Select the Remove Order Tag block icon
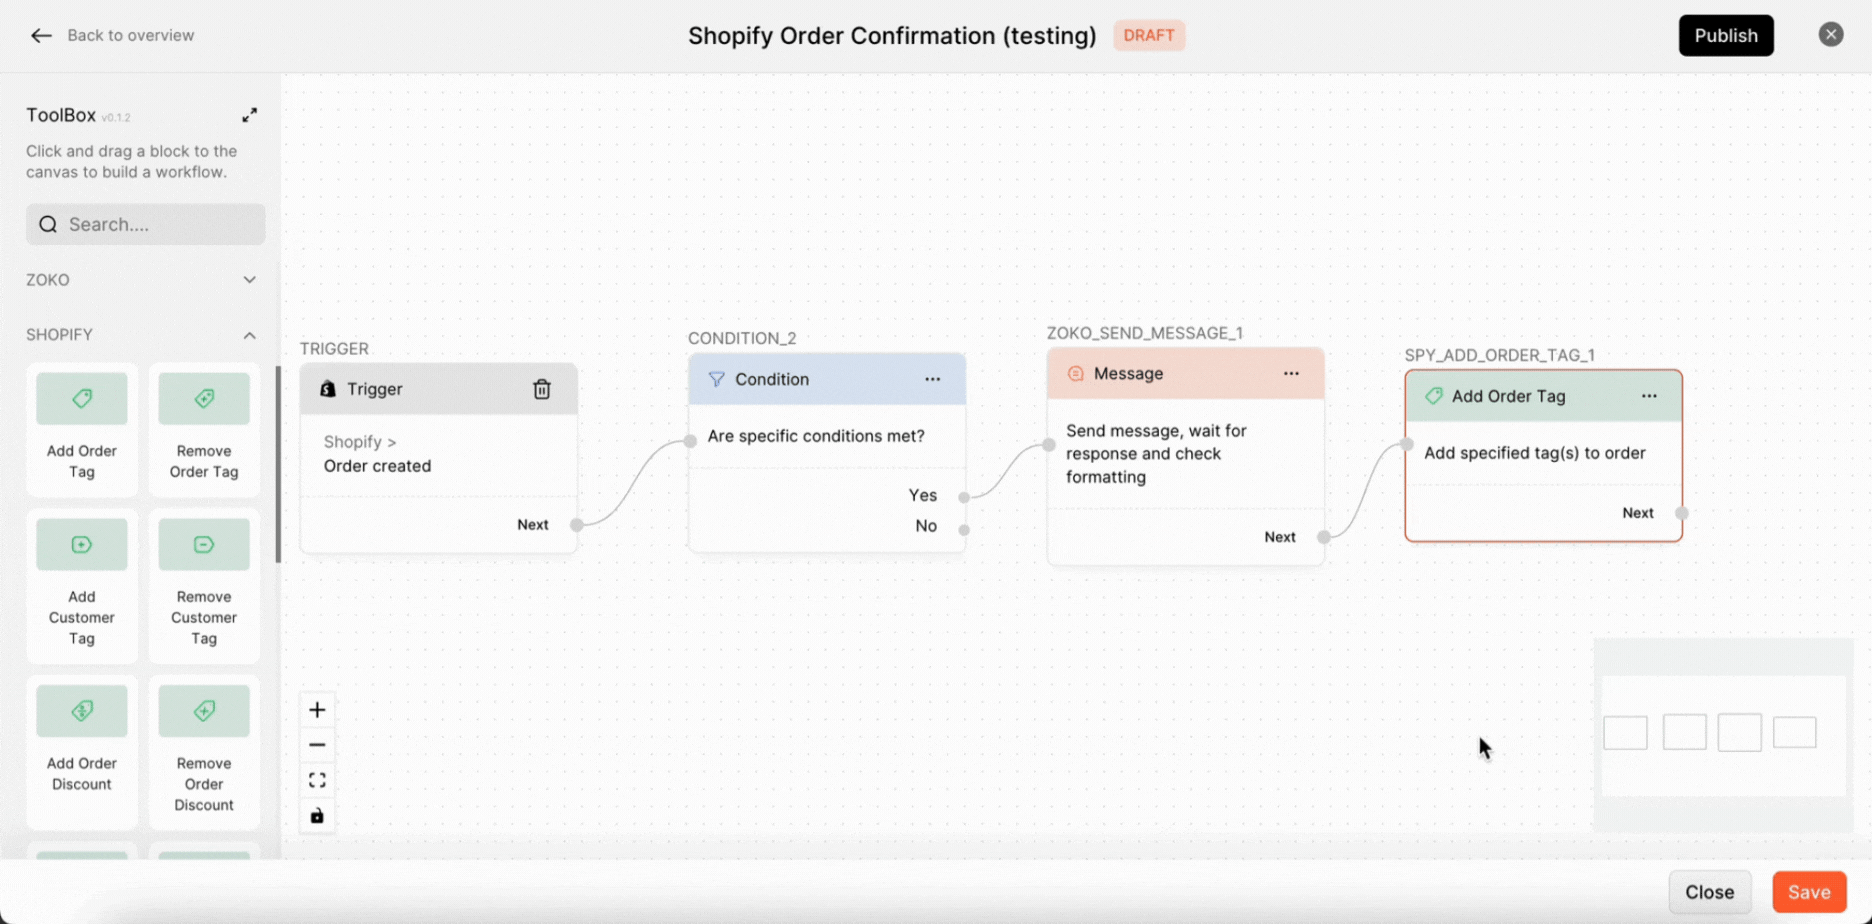The width and height of the screenshot is (1872, 924). pos(204,399)
